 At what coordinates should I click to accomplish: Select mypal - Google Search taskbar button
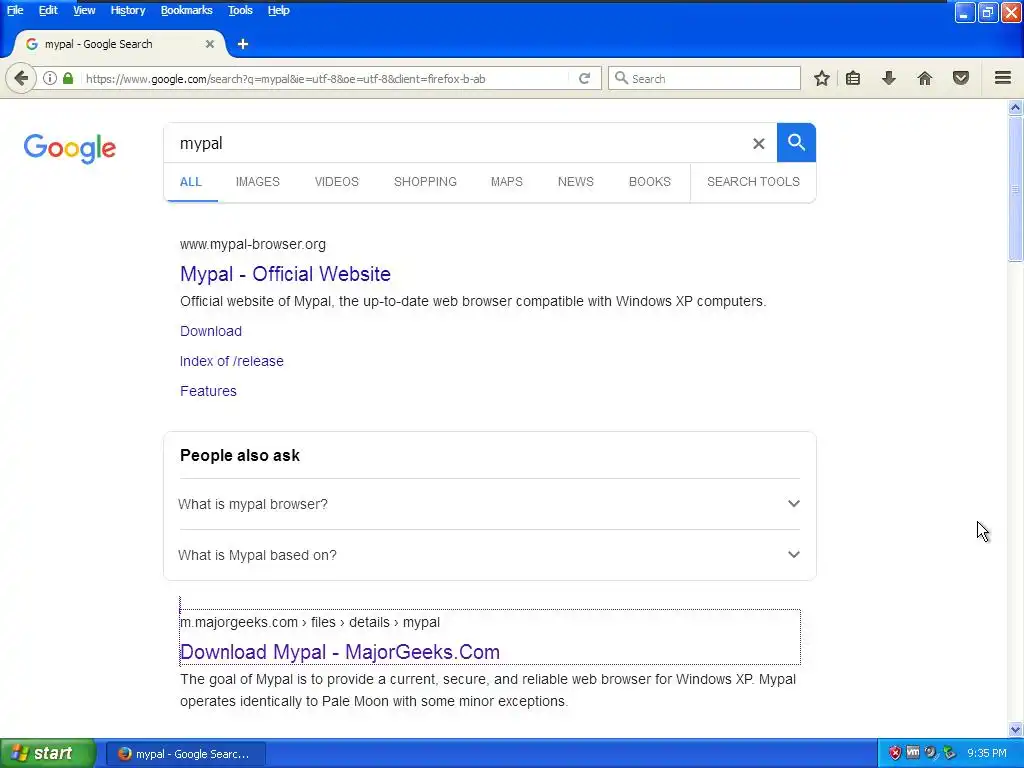click(x=185, y=754)
